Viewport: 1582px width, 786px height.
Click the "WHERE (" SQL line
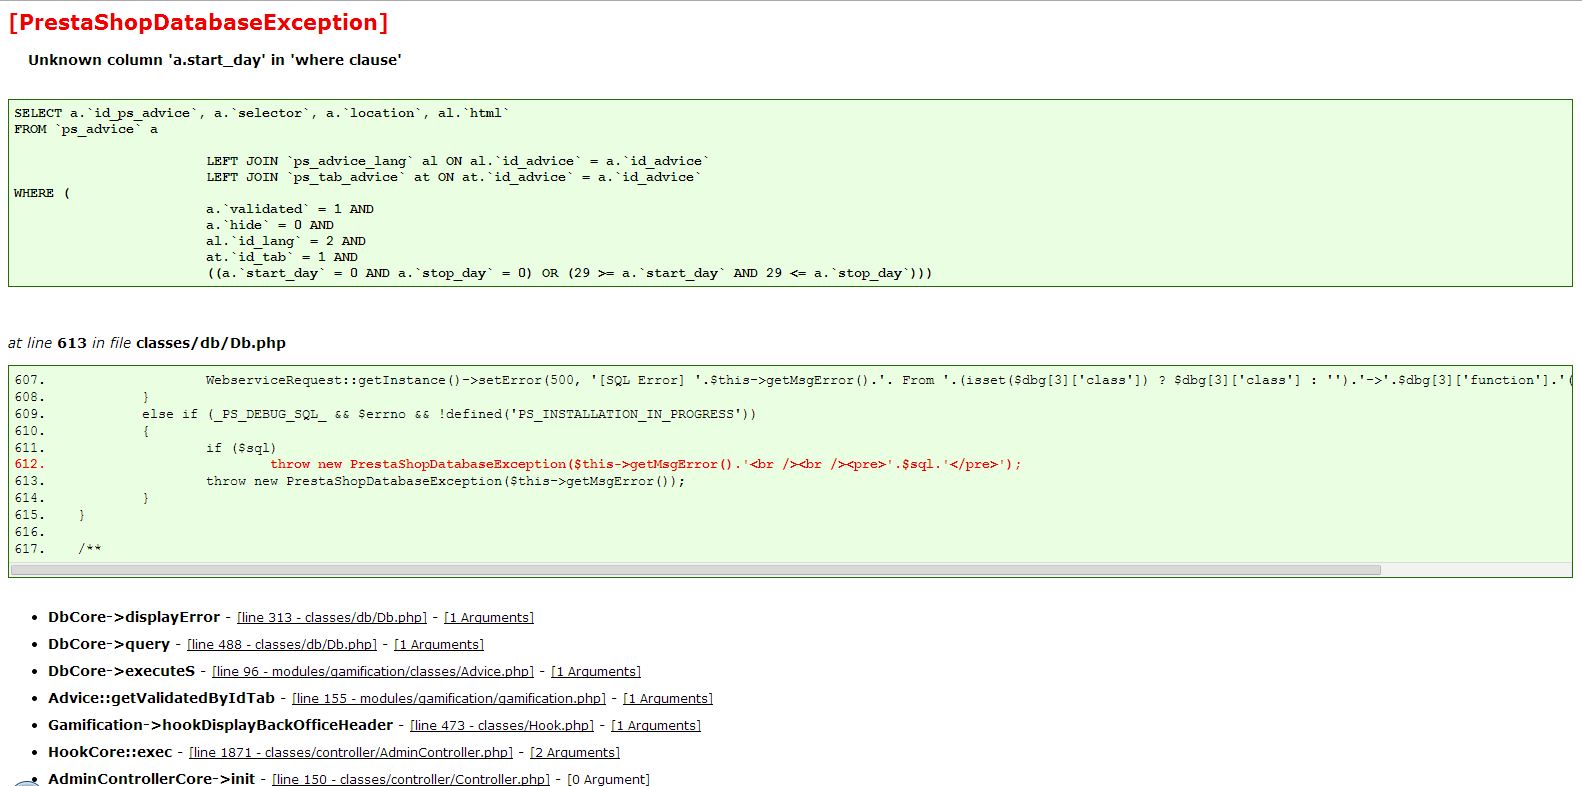point(42,193)
